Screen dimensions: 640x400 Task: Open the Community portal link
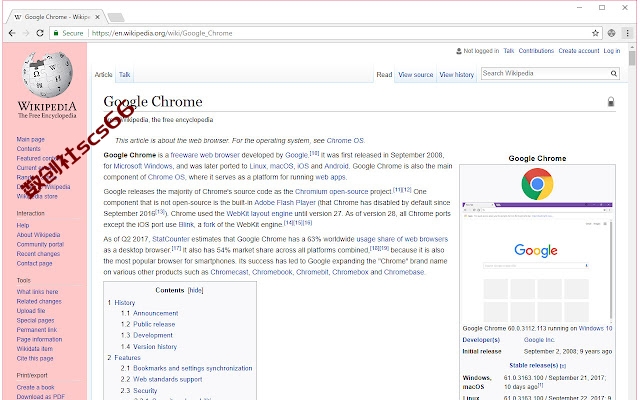click(x=40, y=244)
